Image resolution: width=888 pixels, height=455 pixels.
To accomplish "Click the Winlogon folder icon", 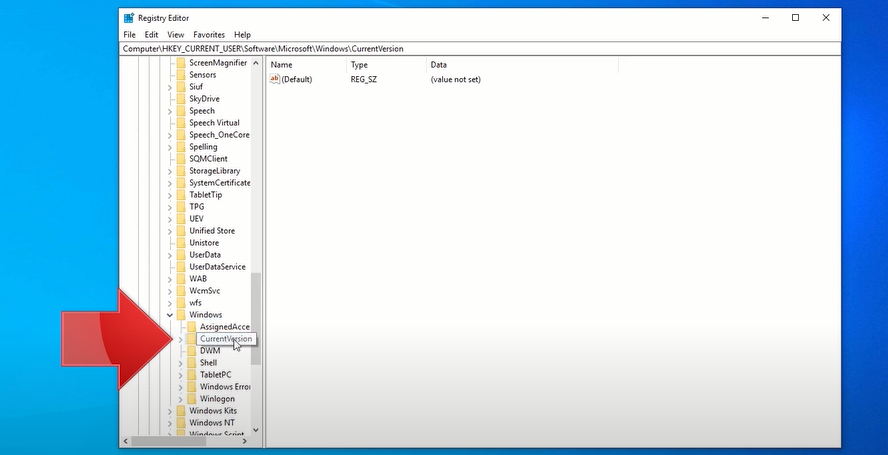I will (x=191, y=399).
